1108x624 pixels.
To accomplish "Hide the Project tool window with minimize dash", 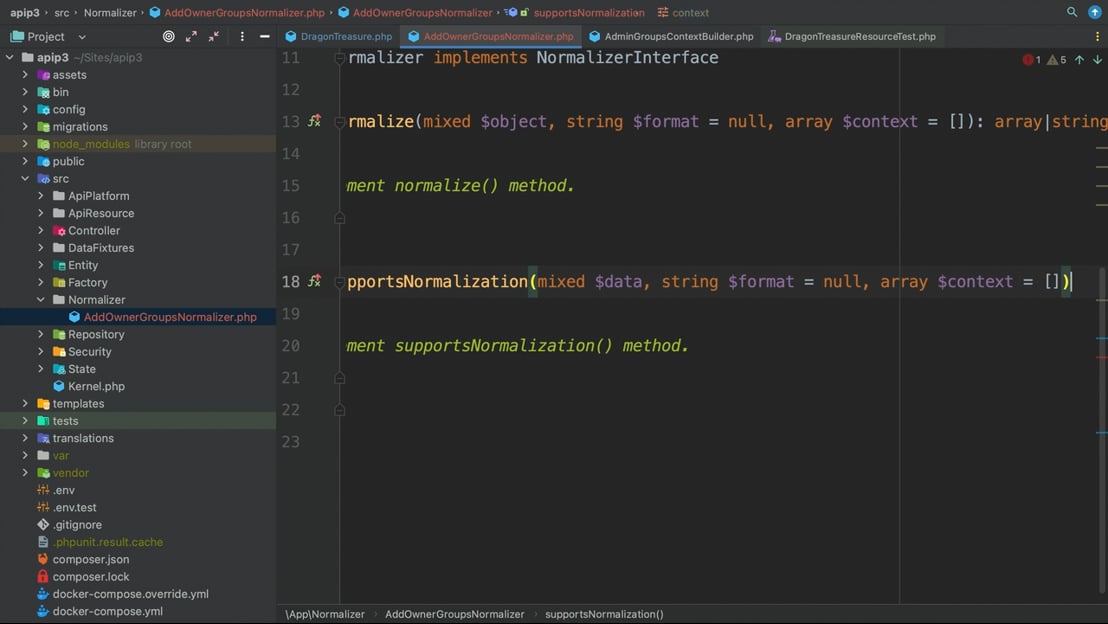I will pos(264,36).
